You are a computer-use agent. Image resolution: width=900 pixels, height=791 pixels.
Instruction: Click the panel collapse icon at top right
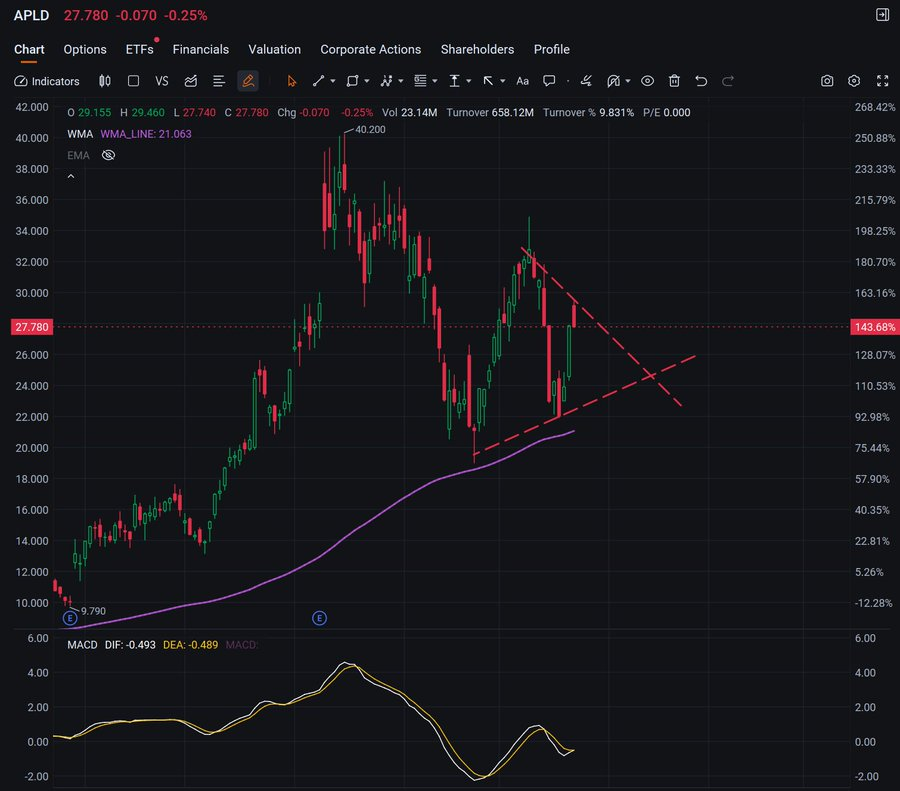tap(882, 15)
